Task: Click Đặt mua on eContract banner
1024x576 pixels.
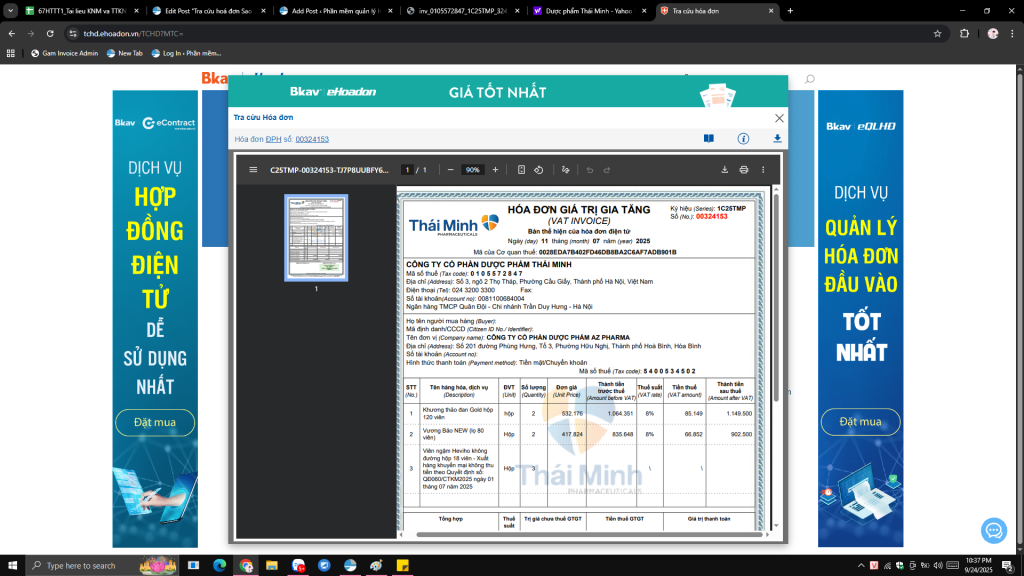Action: coord(155,422)
